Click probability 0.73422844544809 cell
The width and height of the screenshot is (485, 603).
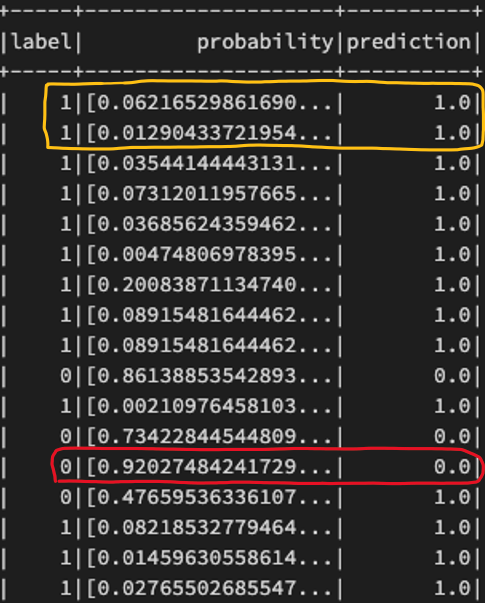(x=209, y=437)
